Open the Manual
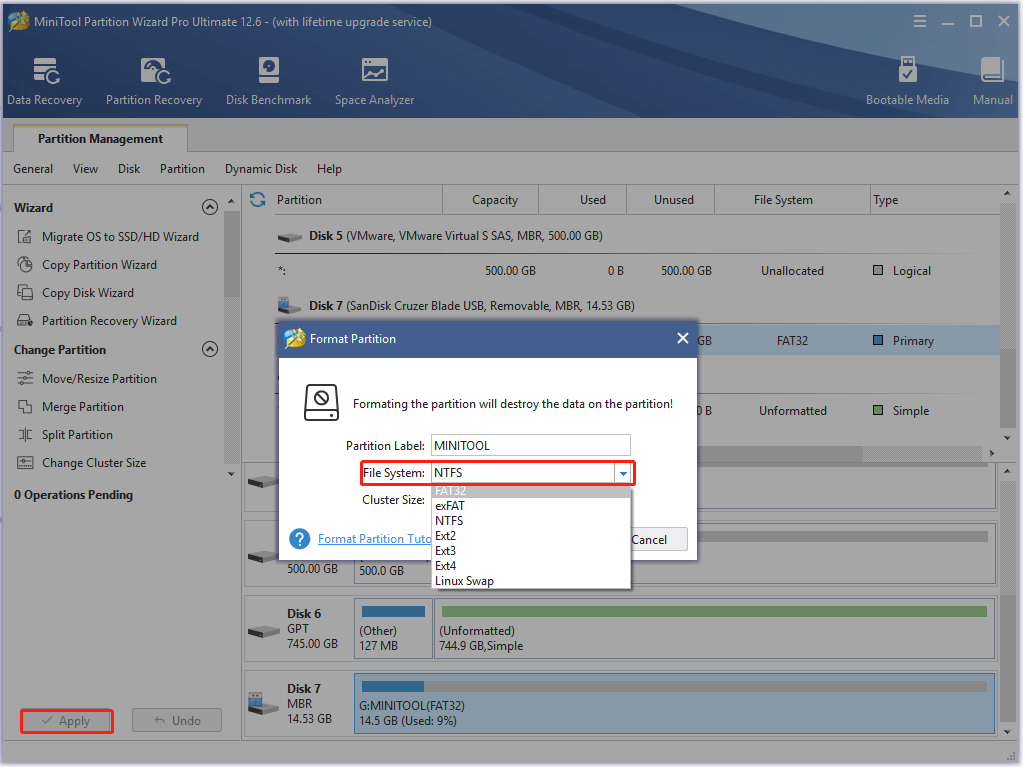Image resolution: width=1025 pixels, height=768 pixels. point(992,81)
